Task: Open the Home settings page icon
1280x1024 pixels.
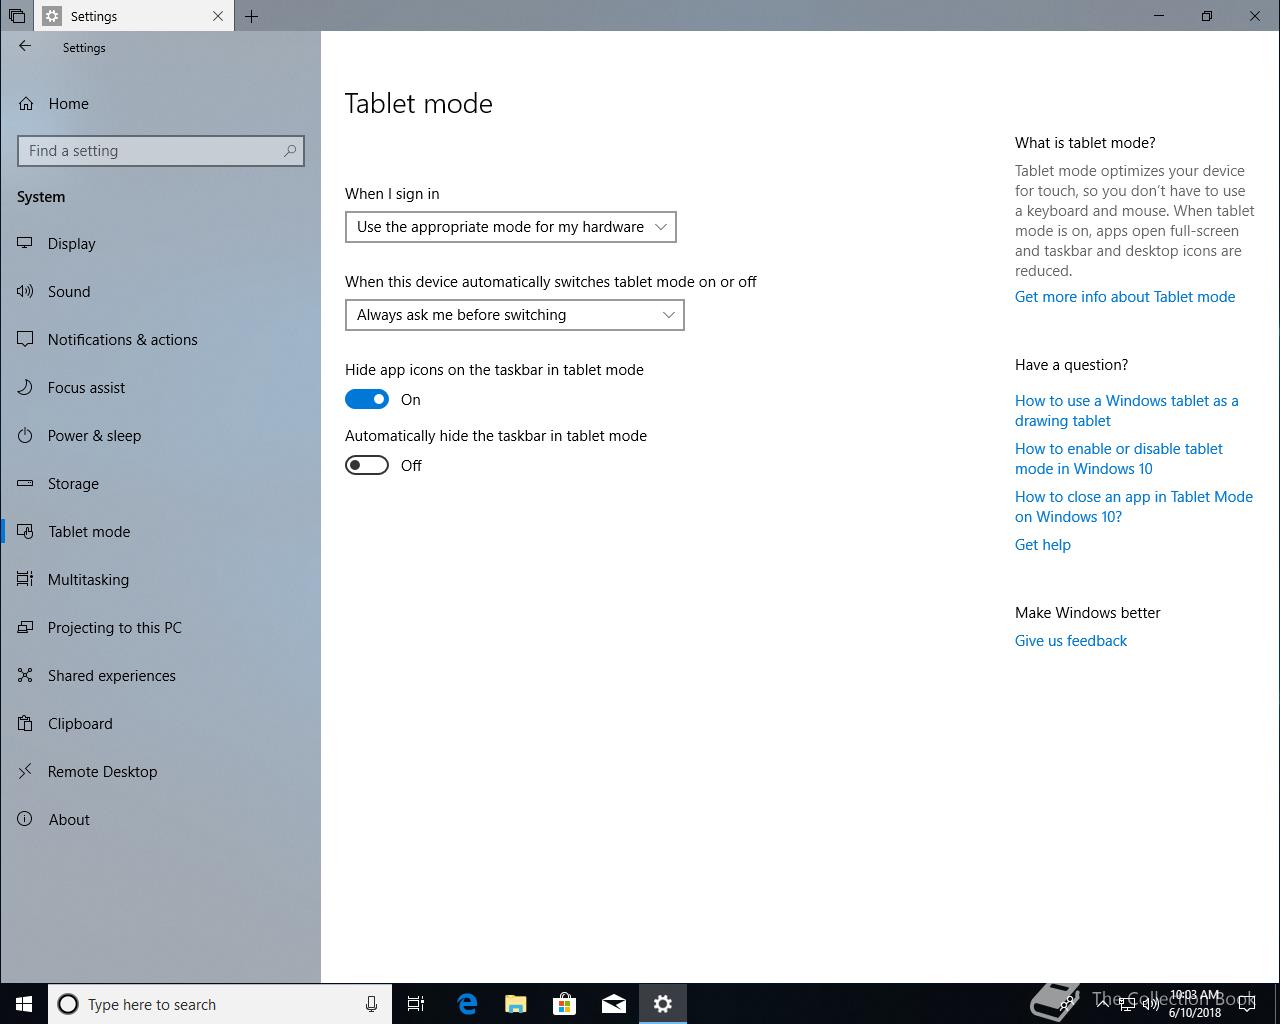Action: 26,104
